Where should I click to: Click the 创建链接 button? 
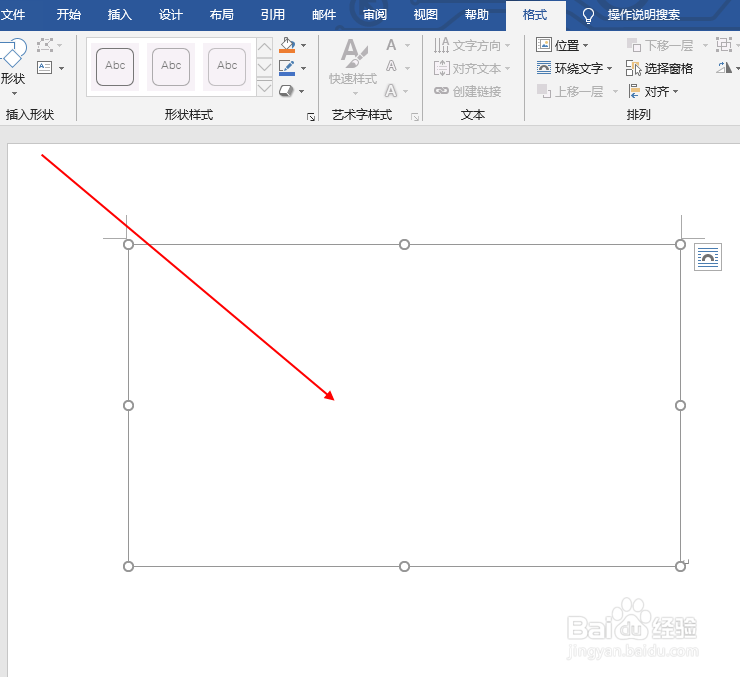467,91
